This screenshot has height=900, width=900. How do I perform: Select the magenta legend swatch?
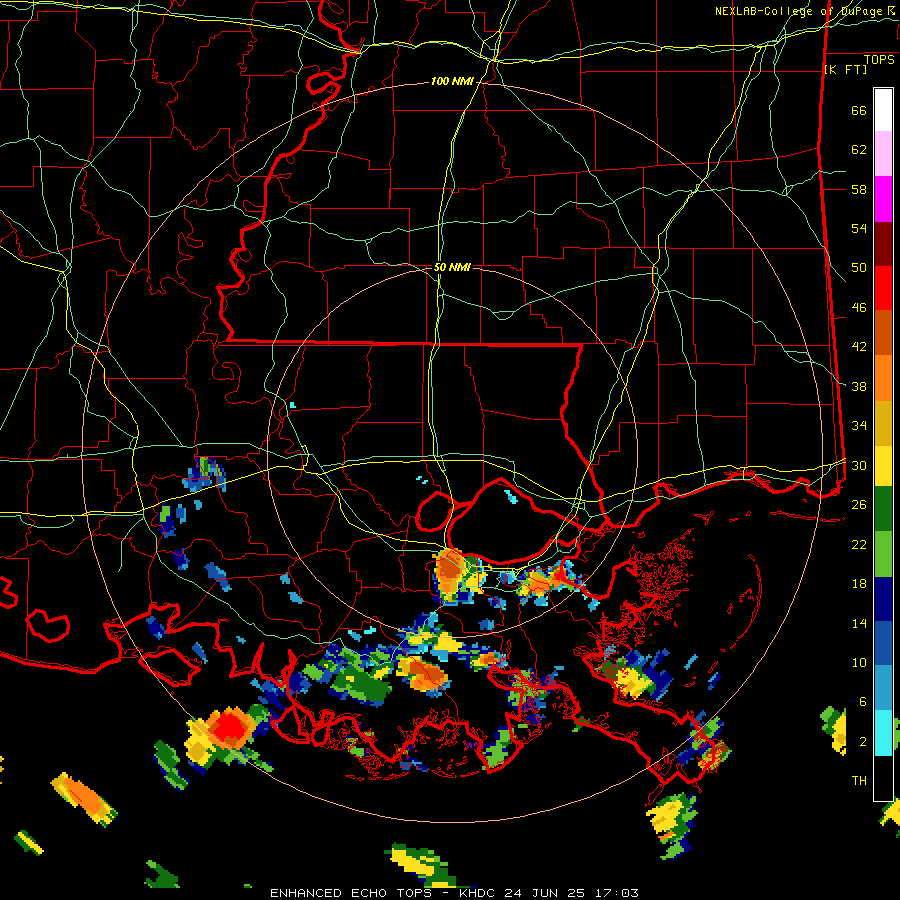883,199
